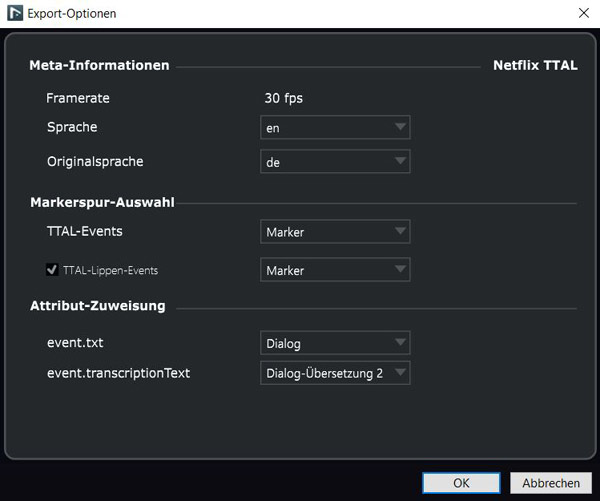Uncheck the TTAL-Lippen-Events checkbox
The width and height of the screenshot is (600, 501).
52,270
